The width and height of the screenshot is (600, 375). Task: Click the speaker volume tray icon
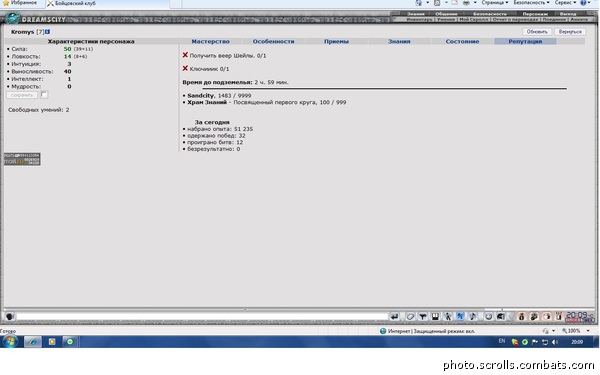555,342
